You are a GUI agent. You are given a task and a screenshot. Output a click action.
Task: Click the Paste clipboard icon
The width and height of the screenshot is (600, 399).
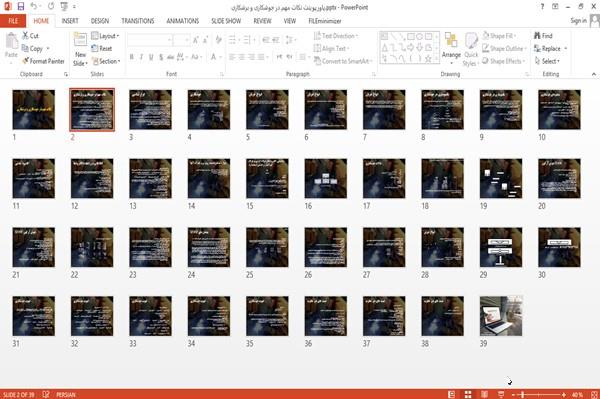coord(11,42)
